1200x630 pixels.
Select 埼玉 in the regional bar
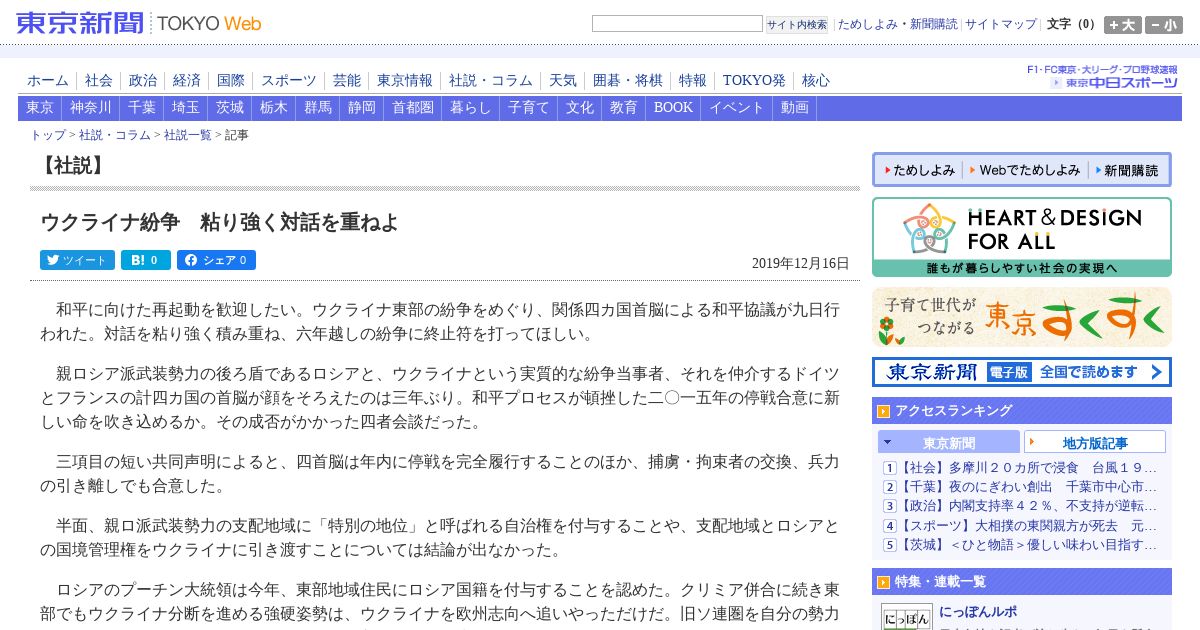(x=186, y=108)
